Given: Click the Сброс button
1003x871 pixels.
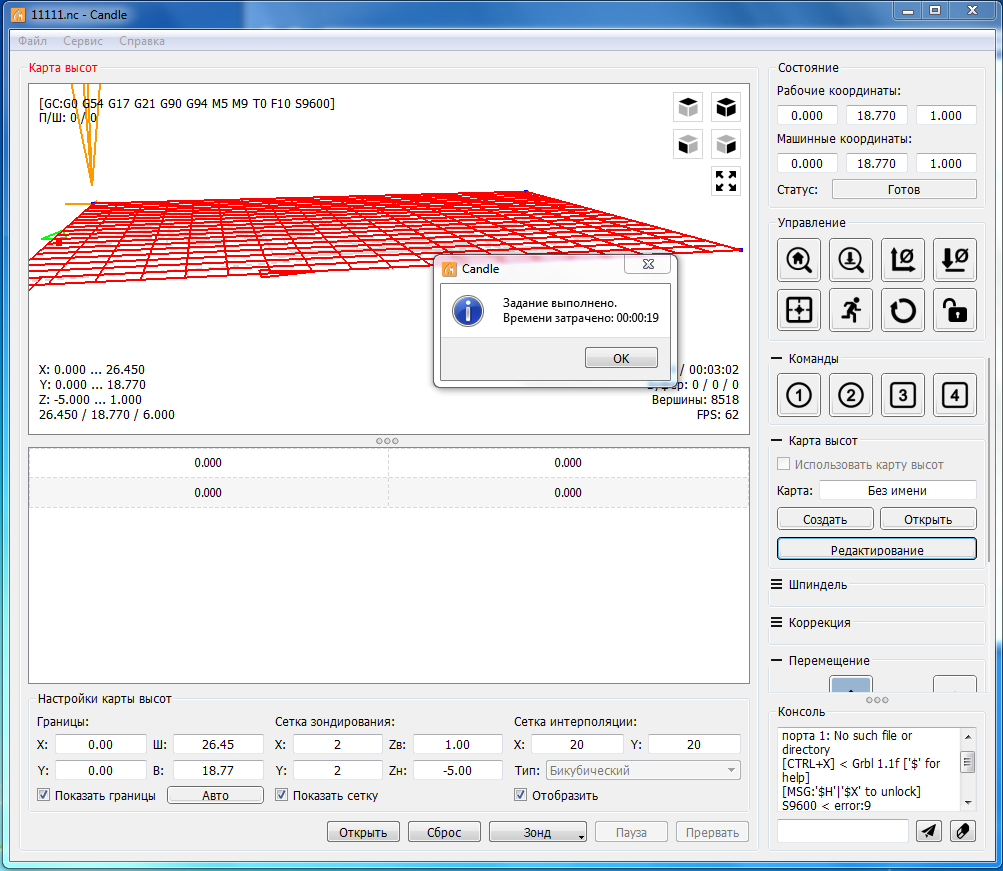Looking at the screenshot, I should (444, 832).
